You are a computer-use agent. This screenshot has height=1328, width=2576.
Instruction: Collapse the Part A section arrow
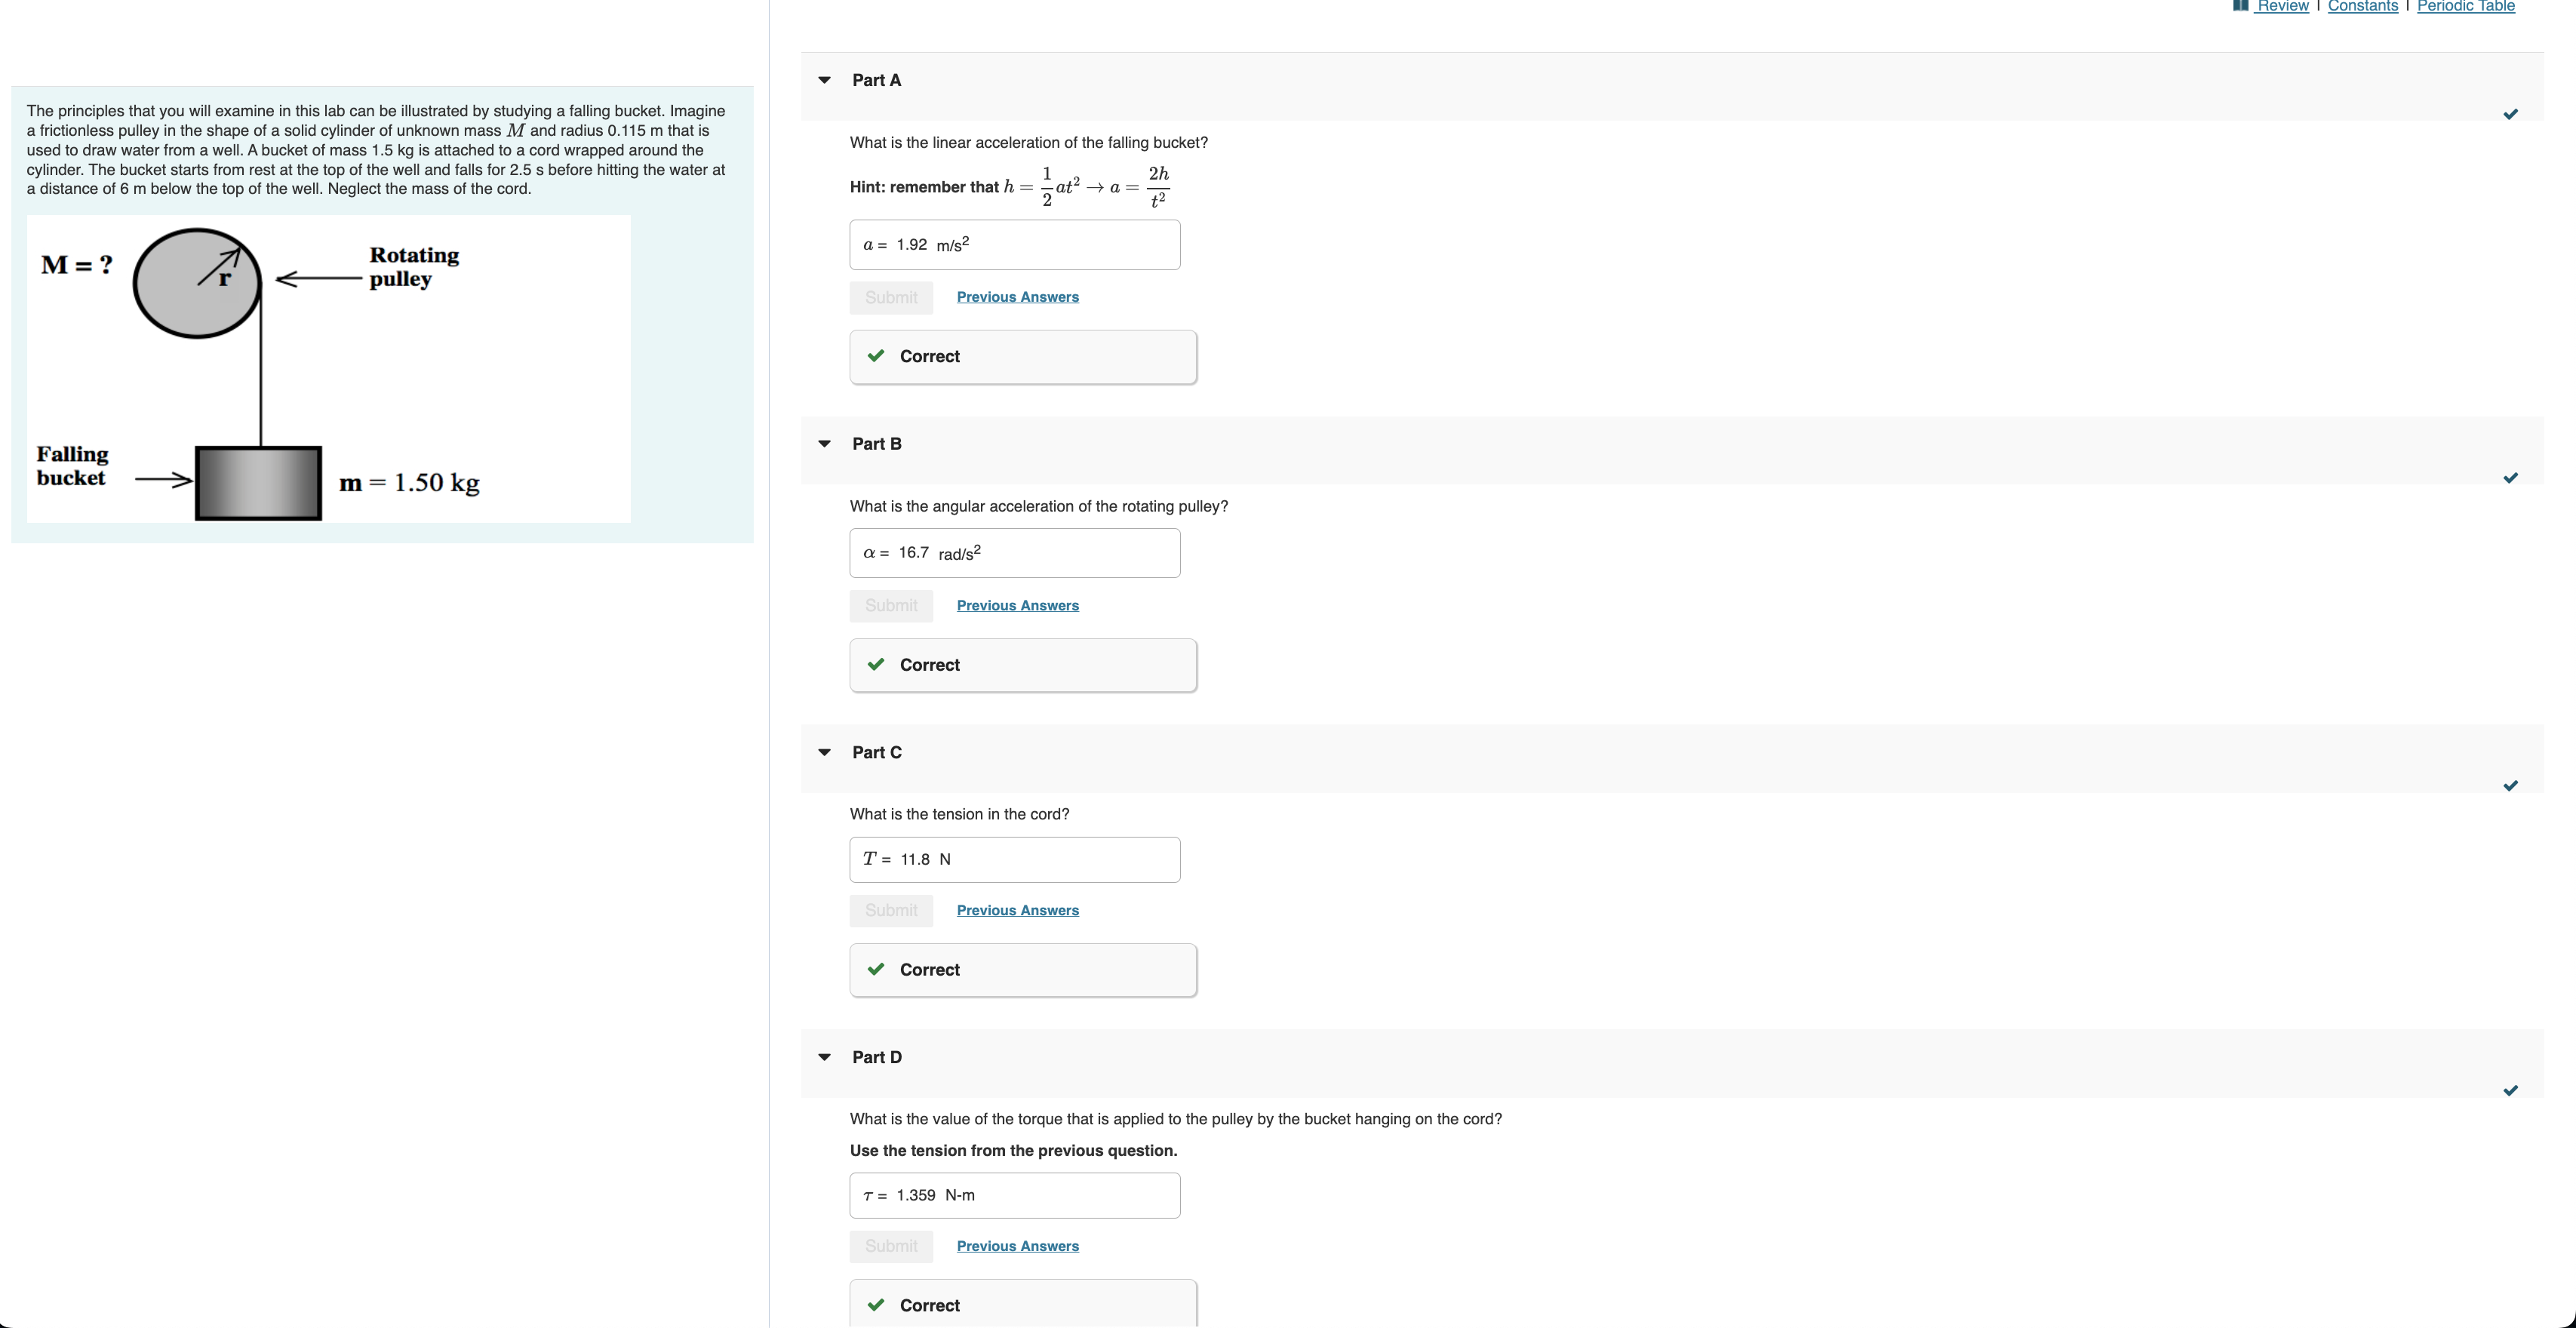[825, 80]
